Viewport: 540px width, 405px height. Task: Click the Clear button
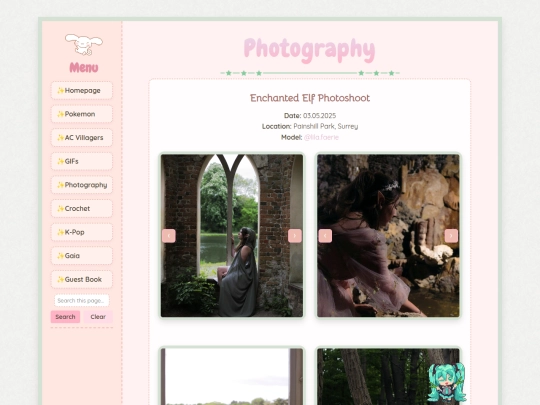point(98,317)
